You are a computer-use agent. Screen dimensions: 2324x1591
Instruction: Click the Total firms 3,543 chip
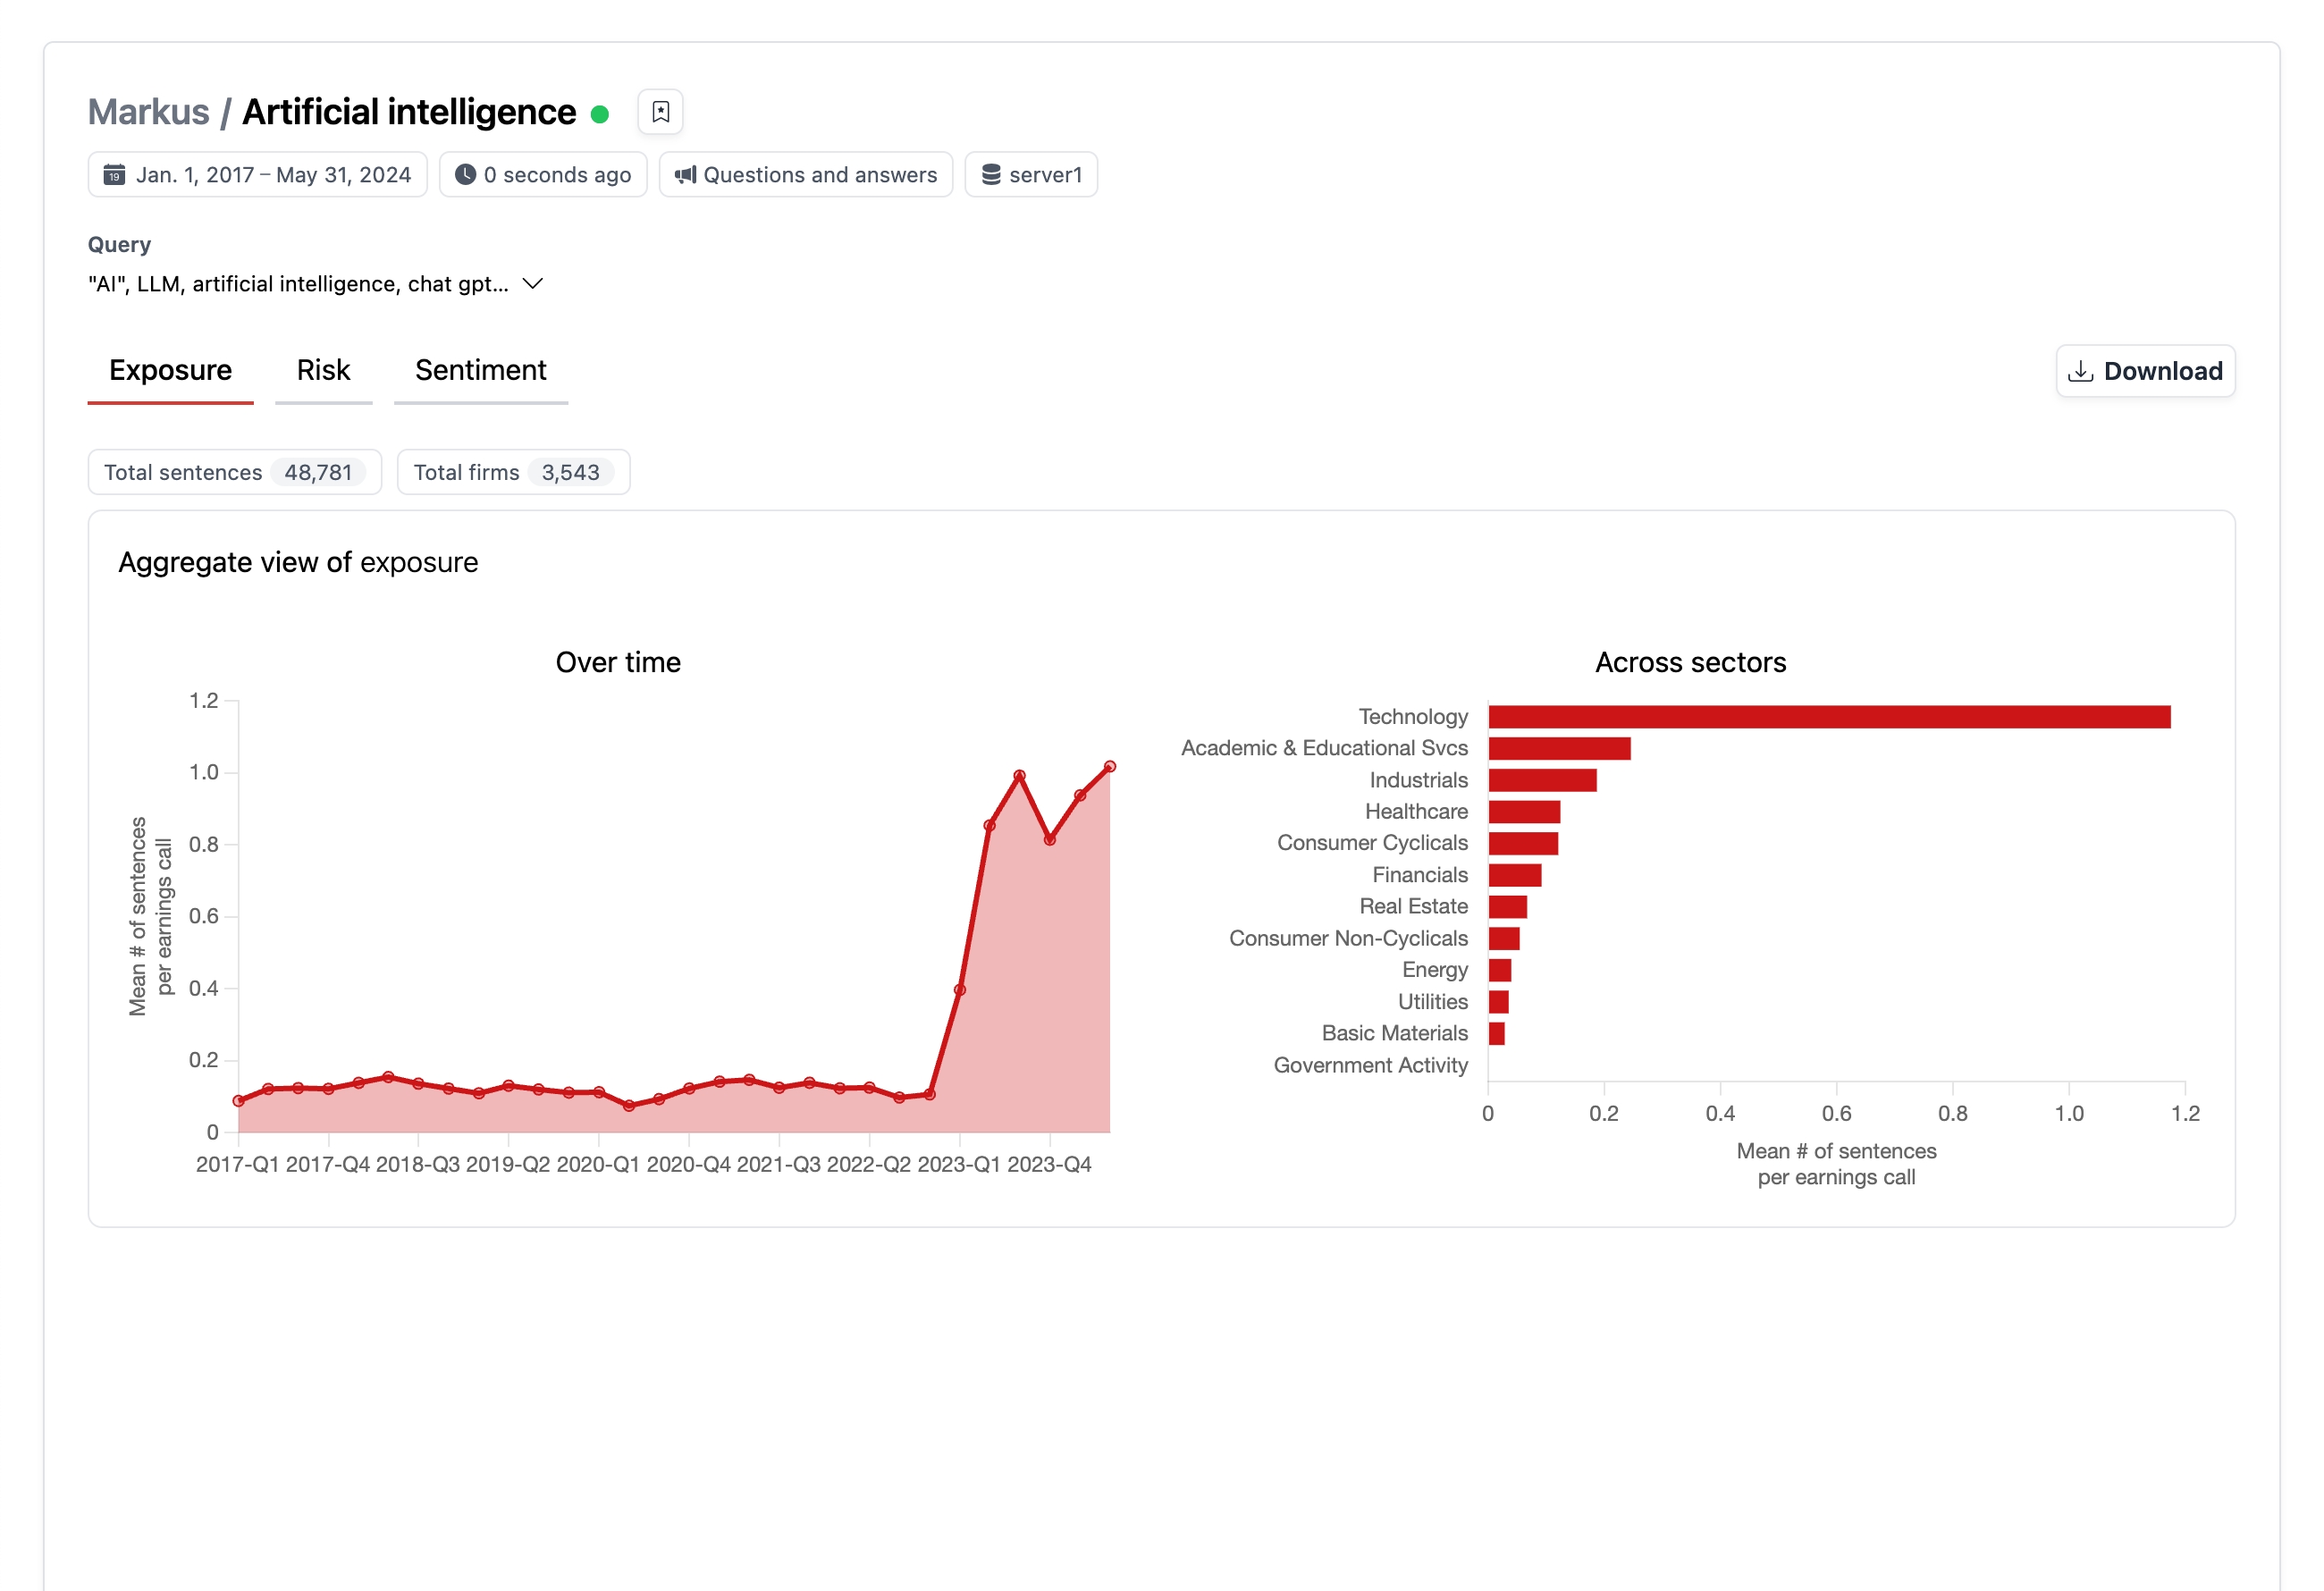[513, 472]
